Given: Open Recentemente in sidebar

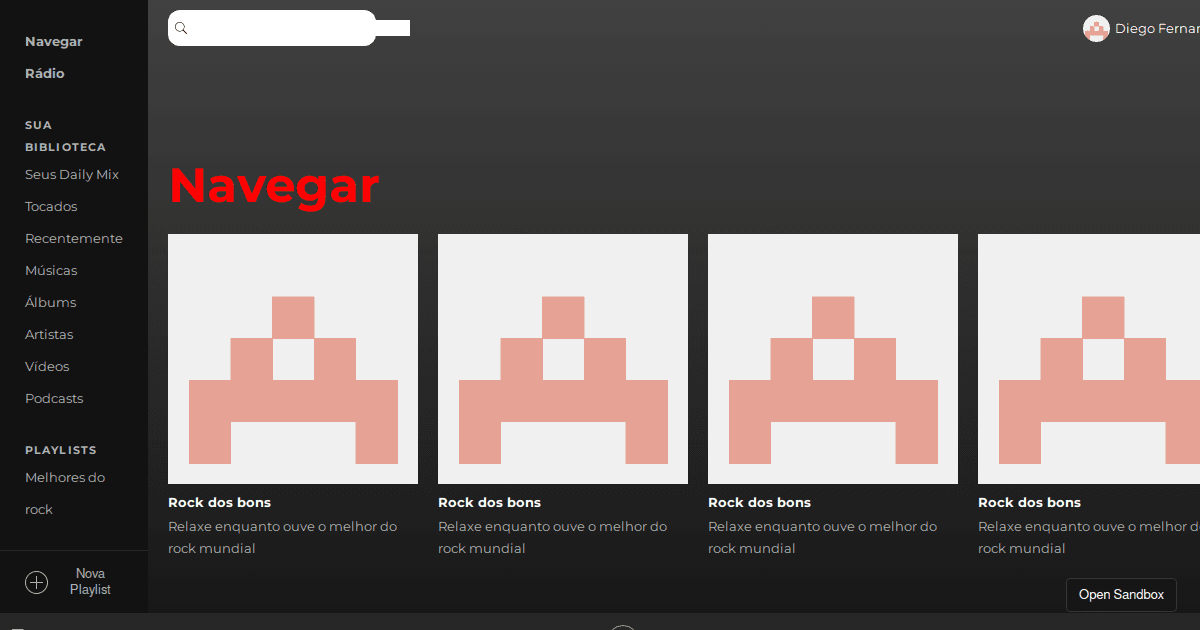Looking at the screenshot, I should point(74,239).
